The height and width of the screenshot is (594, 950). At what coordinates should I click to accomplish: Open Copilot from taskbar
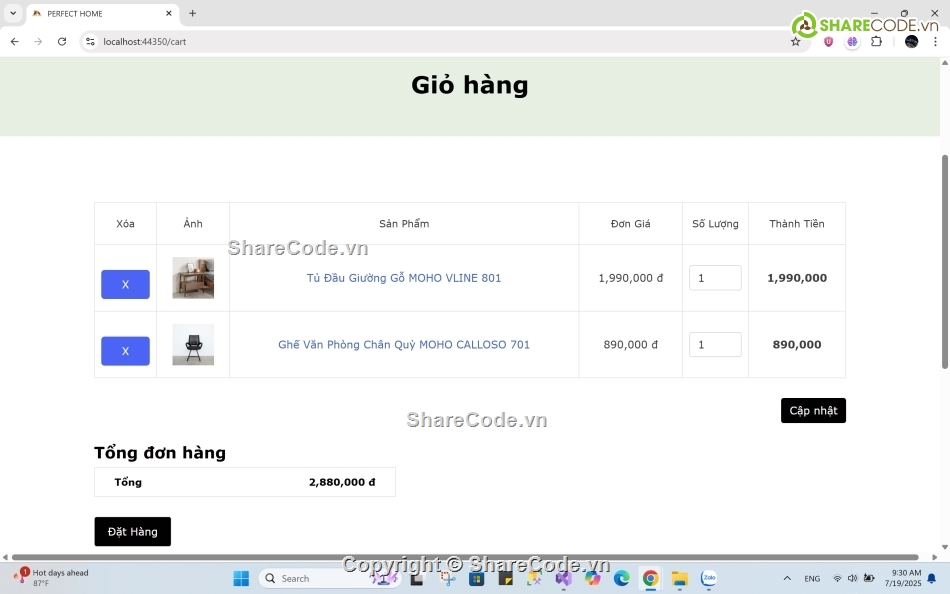[593, 579]
